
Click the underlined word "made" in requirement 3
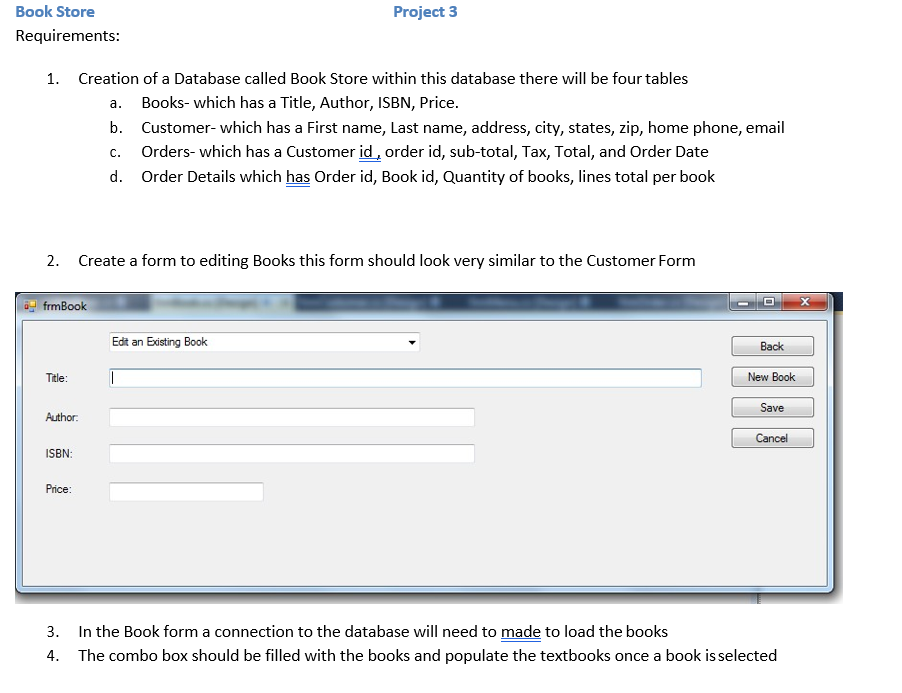point(520,631)
